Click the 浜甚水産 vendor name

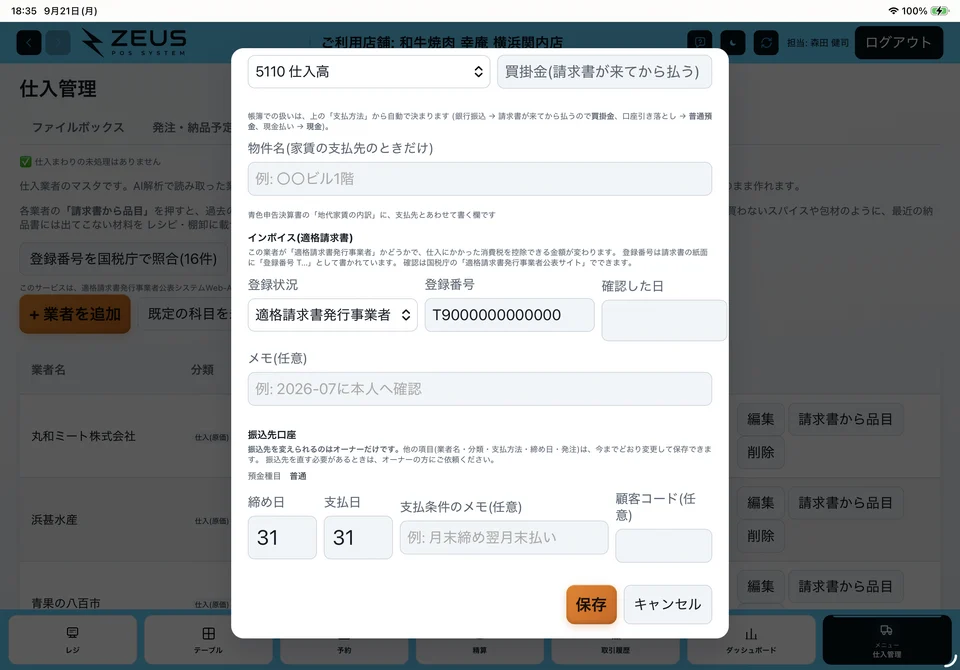(54, 520)
